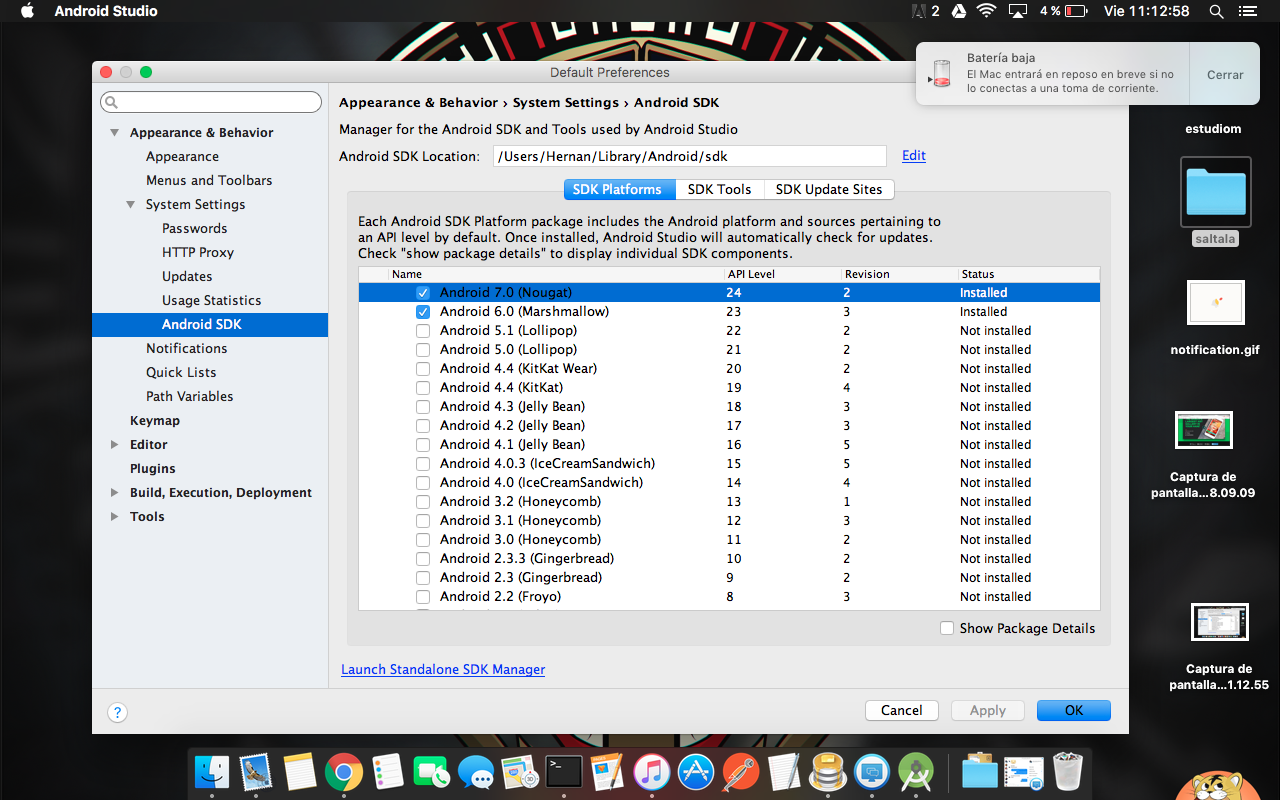Open Reminders from the dock

pos(387,771)
